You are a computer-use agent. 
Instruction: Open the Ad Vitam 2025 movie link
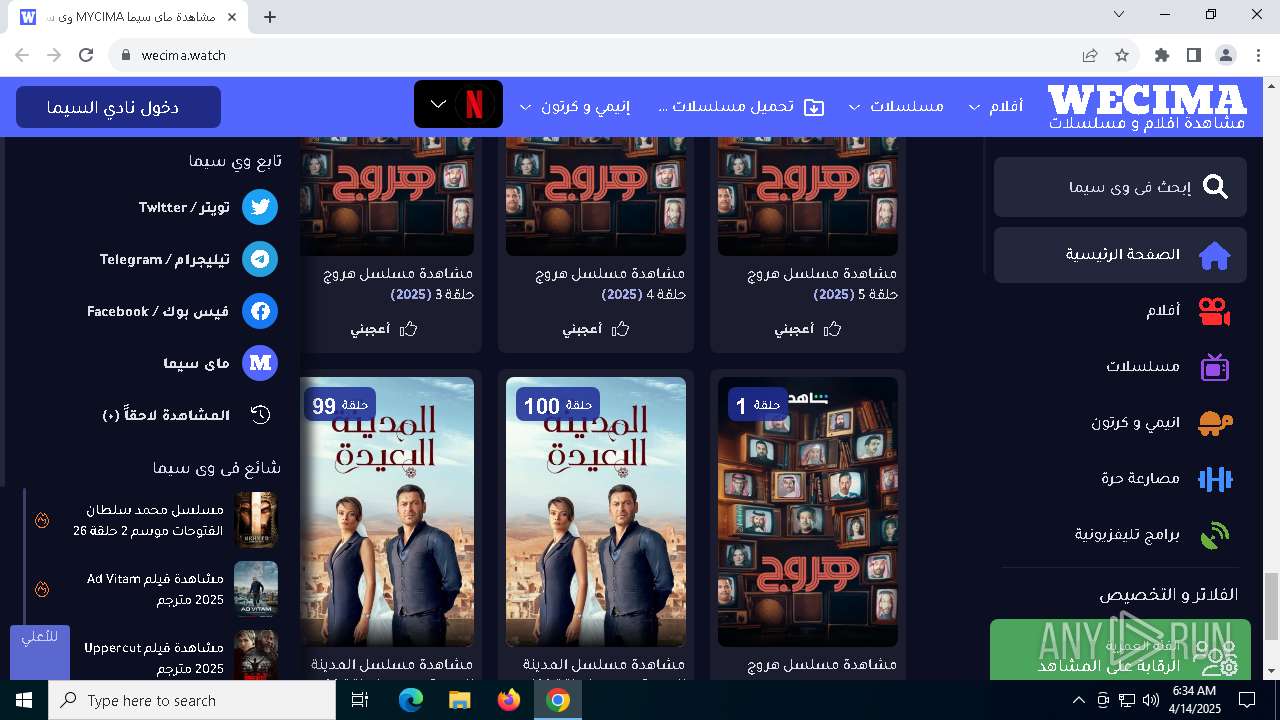(x=155, y=589)
